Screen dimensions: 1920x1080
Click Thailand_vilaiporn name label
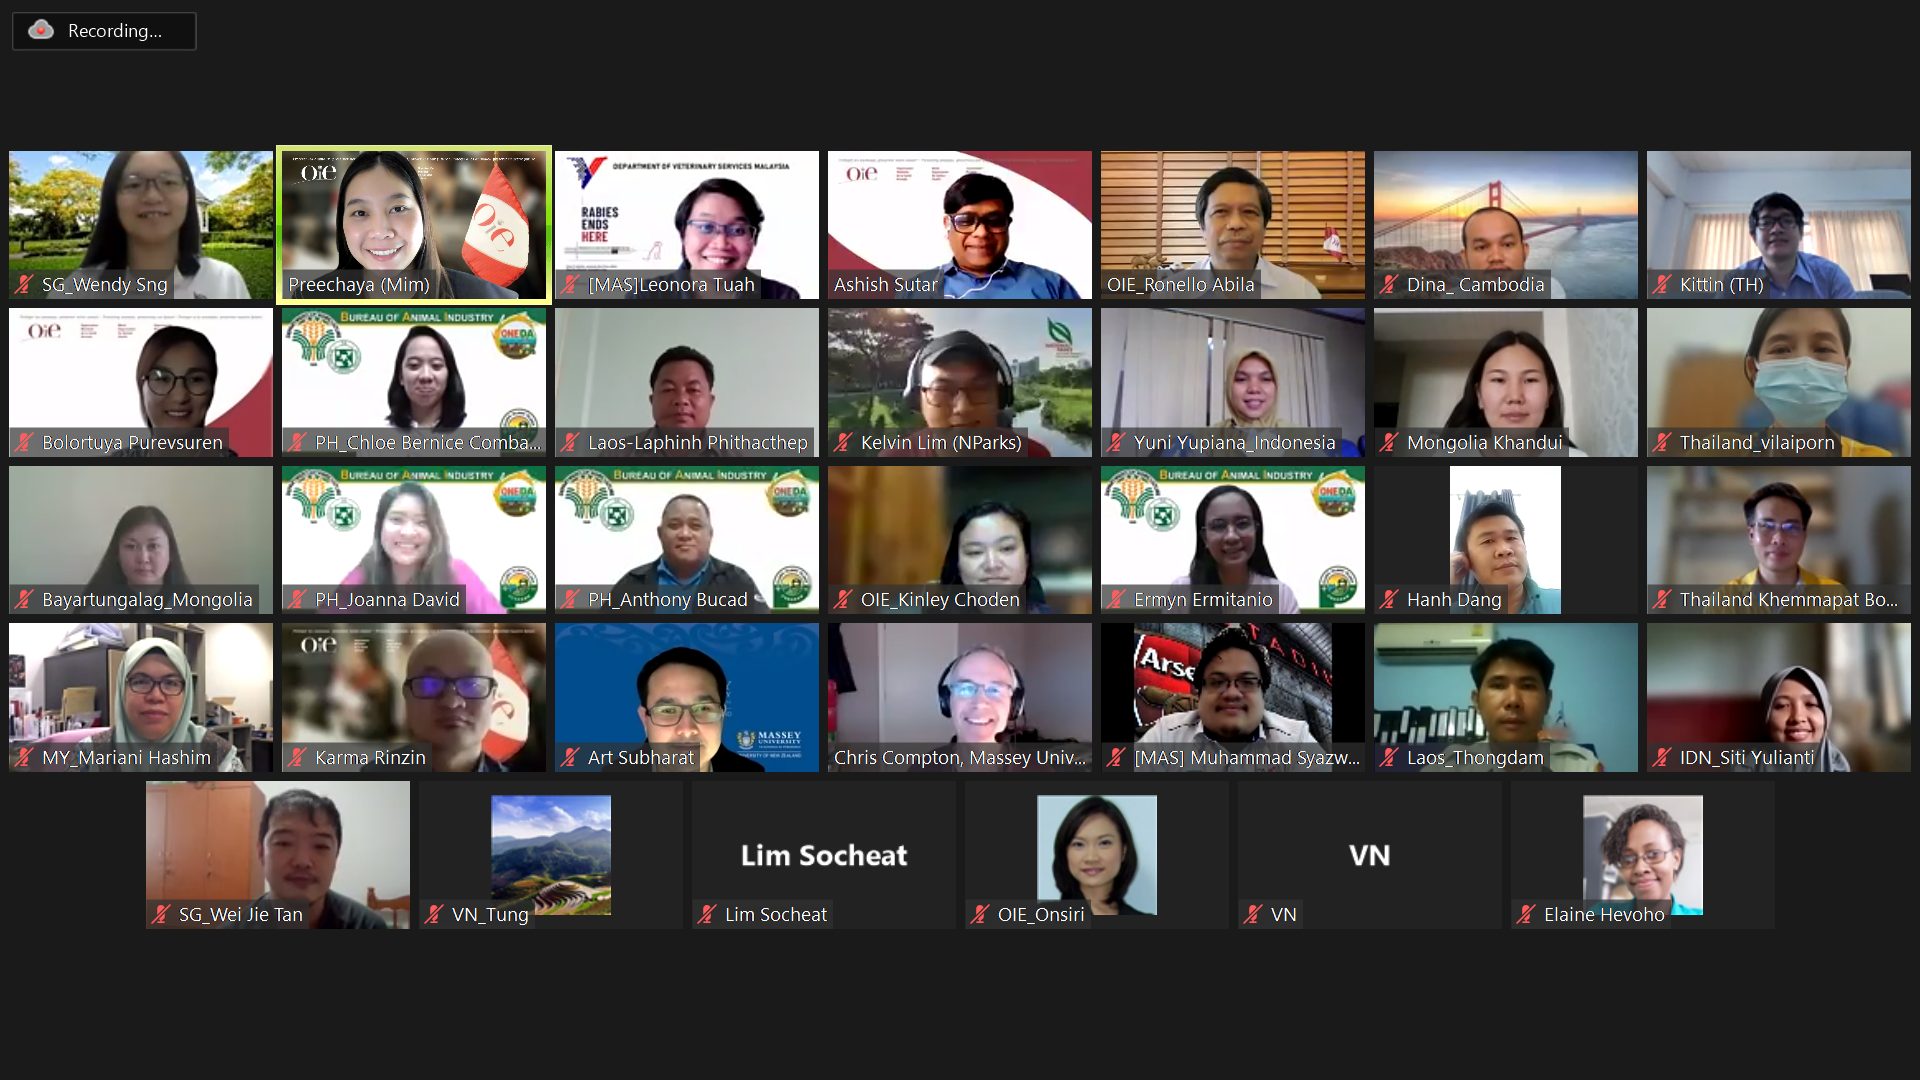[1756, 442]
